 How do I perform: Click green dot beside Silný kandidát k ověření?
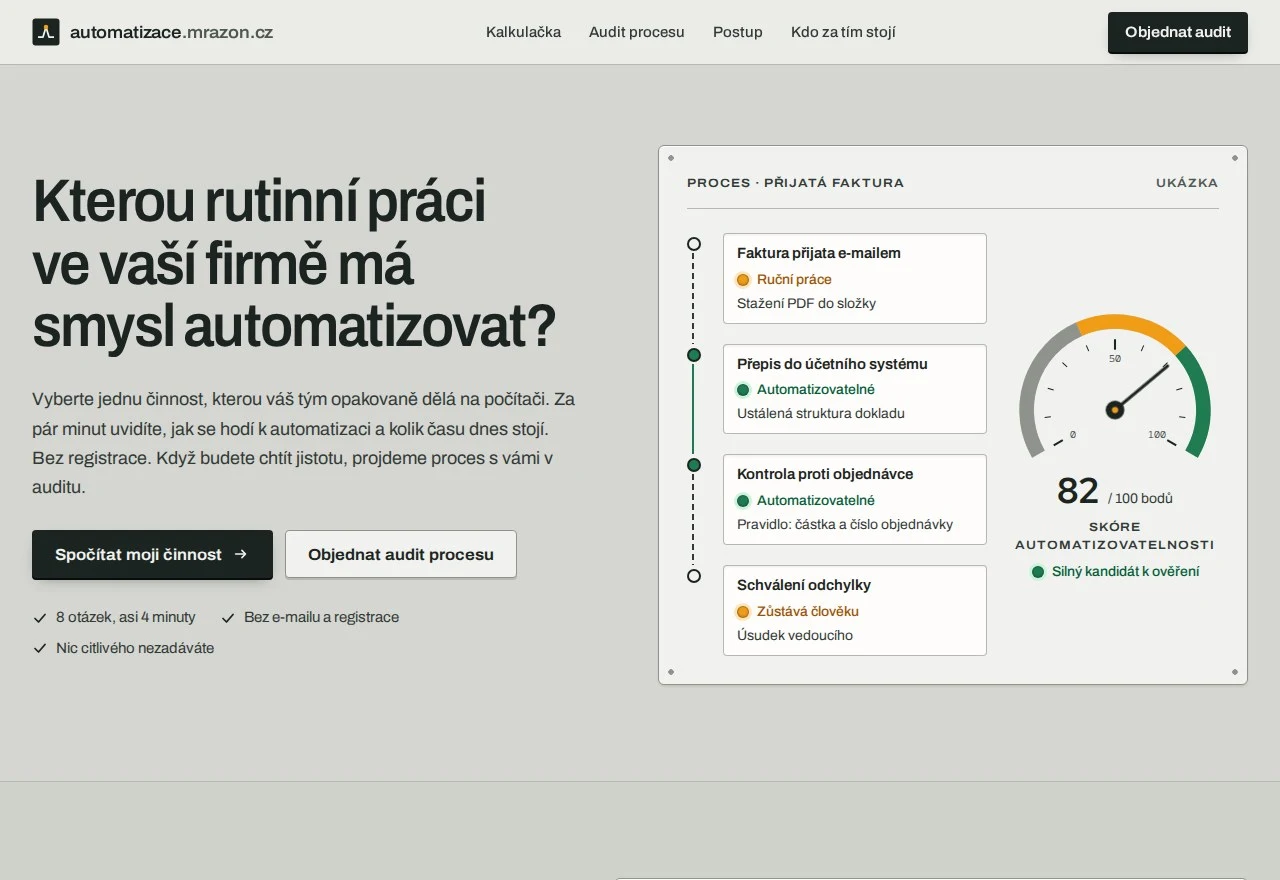1038,572
